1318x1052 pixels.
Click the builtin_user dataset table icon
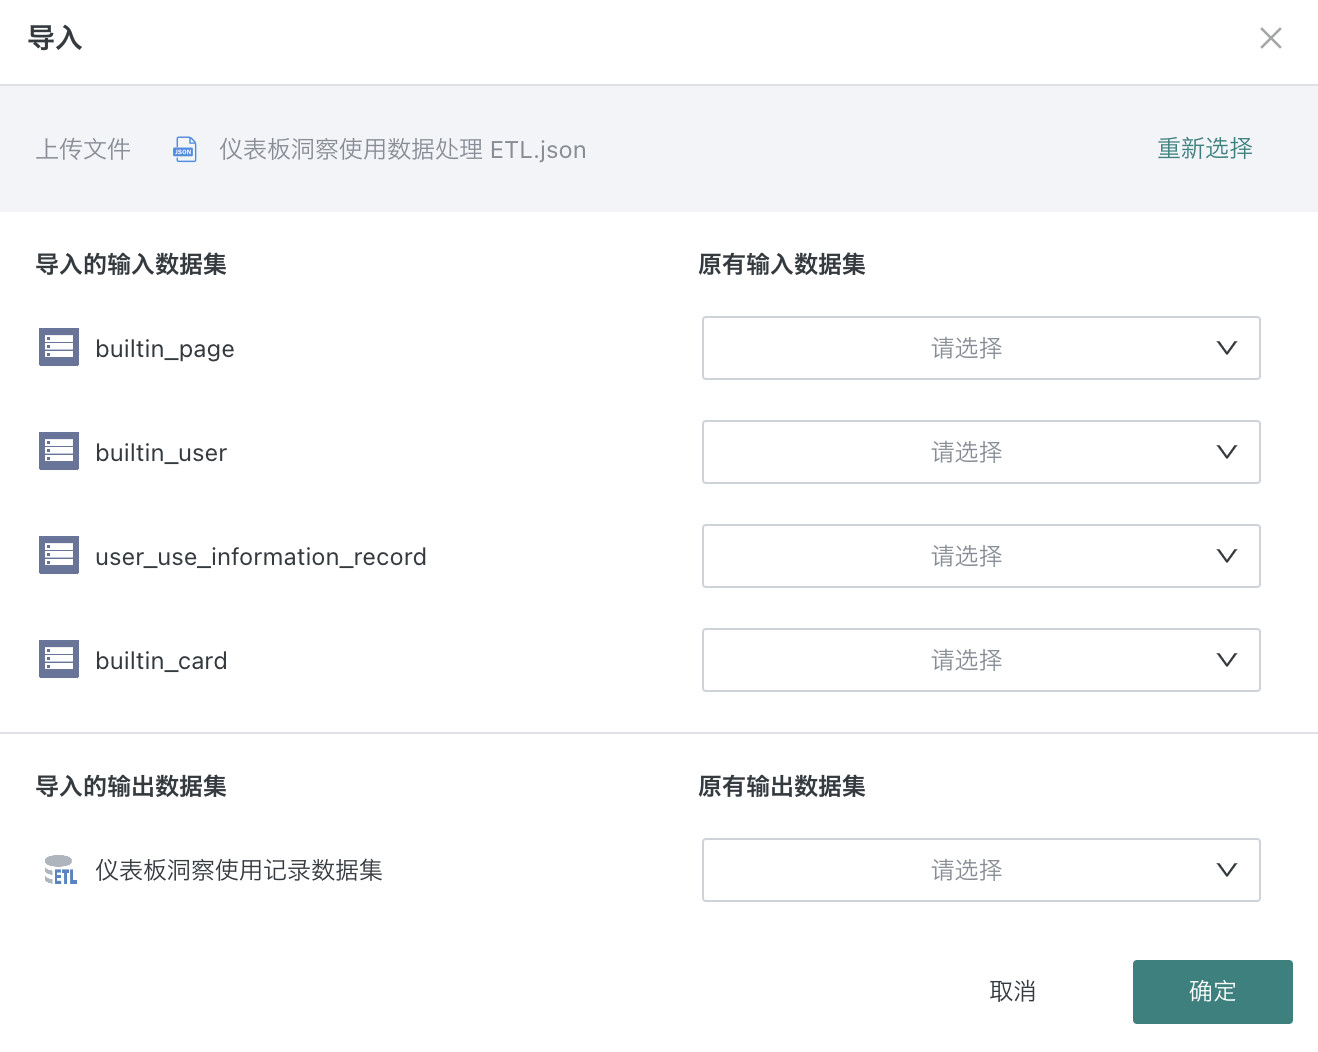(x=59, y=451)
